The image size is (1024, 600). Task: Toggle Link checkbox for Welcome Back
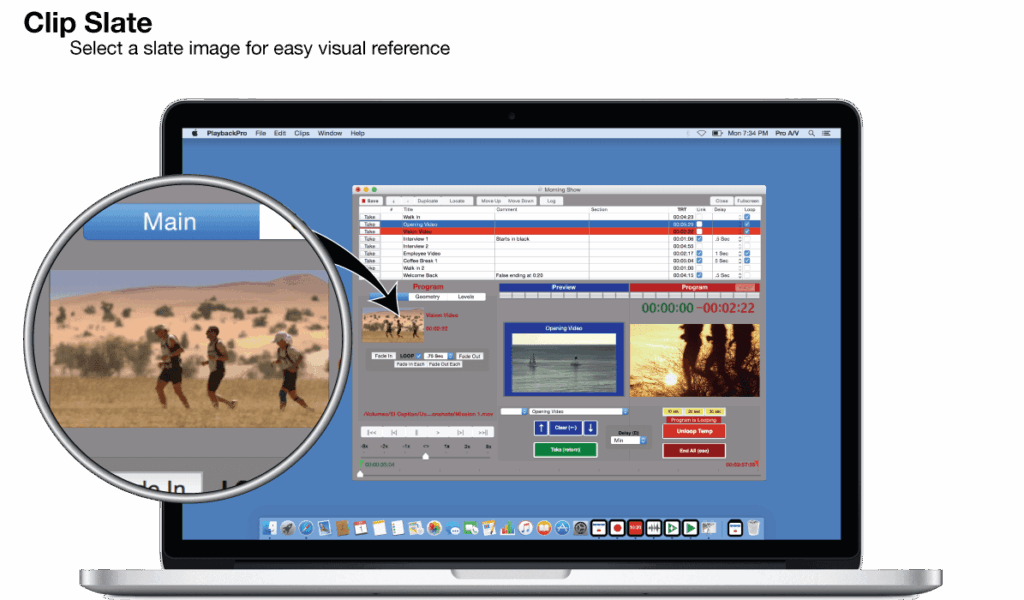click(x=699, y=276)
